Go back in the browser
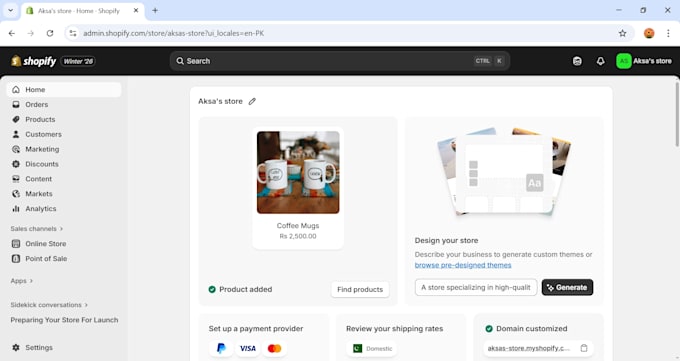 tap(12, 33)
